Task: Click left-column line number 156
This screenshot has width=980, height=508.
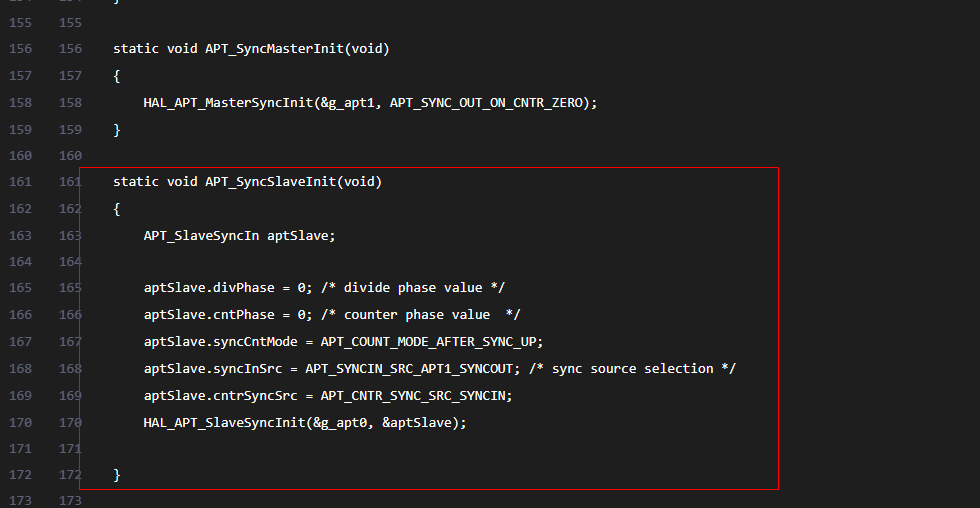Action: coord(20,49)
